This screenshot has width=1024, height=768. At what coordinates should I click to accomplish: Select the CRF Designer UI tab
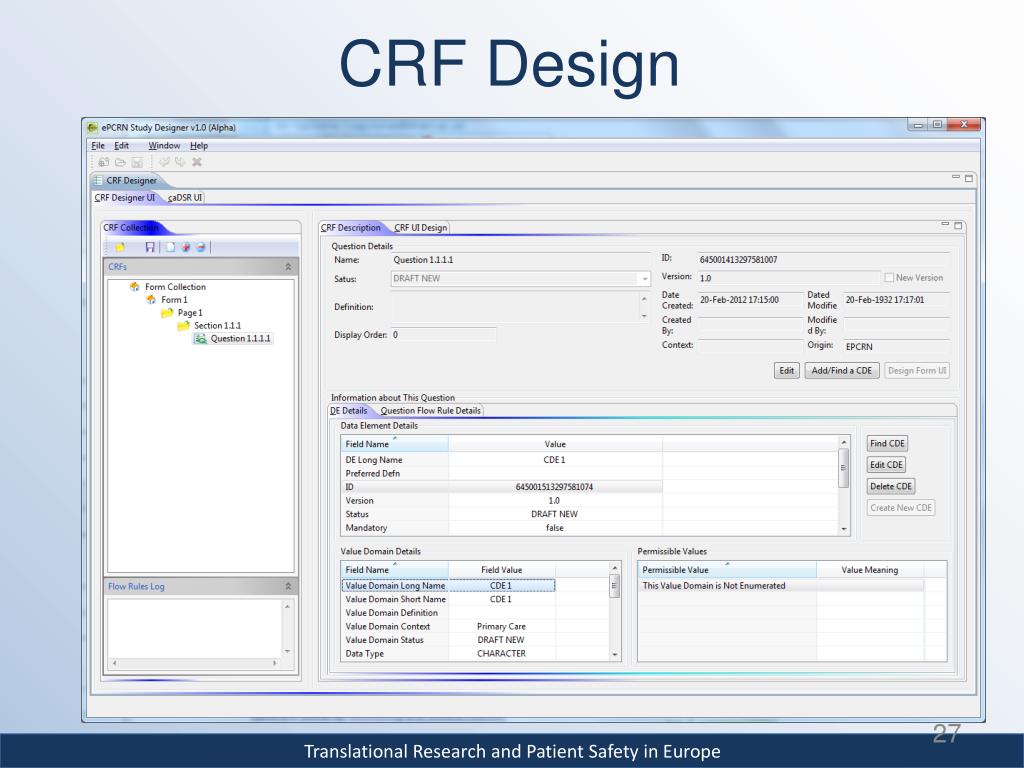(125, 197)
